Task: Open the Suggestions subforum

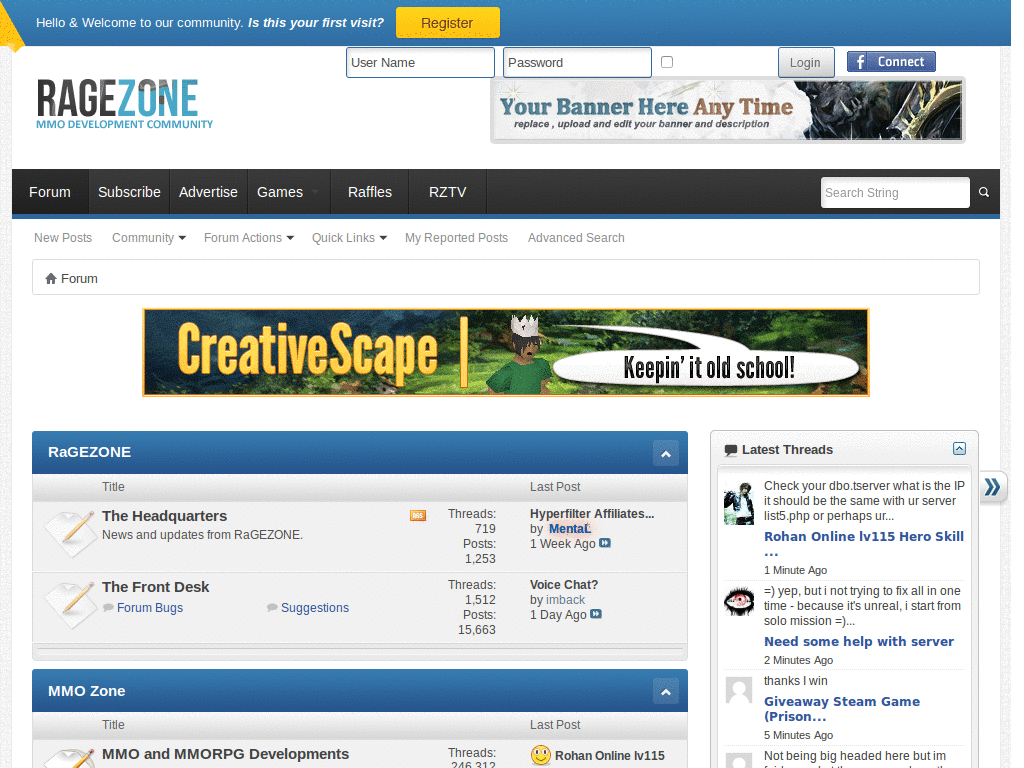Action: [x=315, y=608]
